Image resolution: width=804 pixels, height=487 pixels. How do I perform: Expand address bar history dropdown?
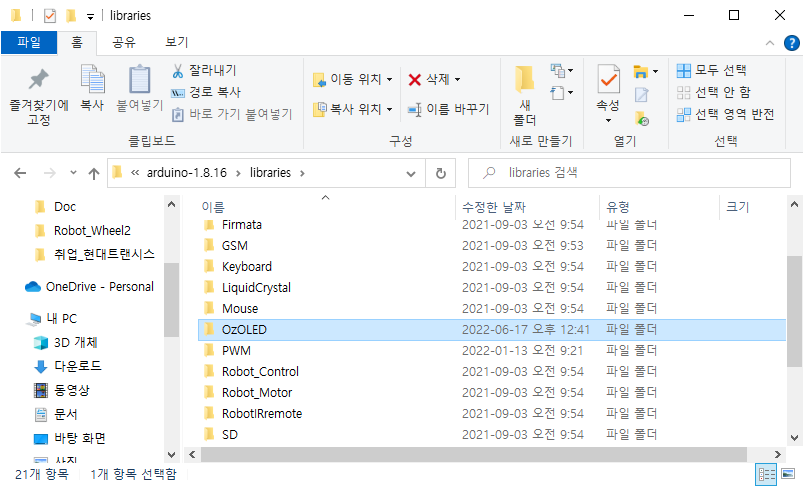point(411,174)
